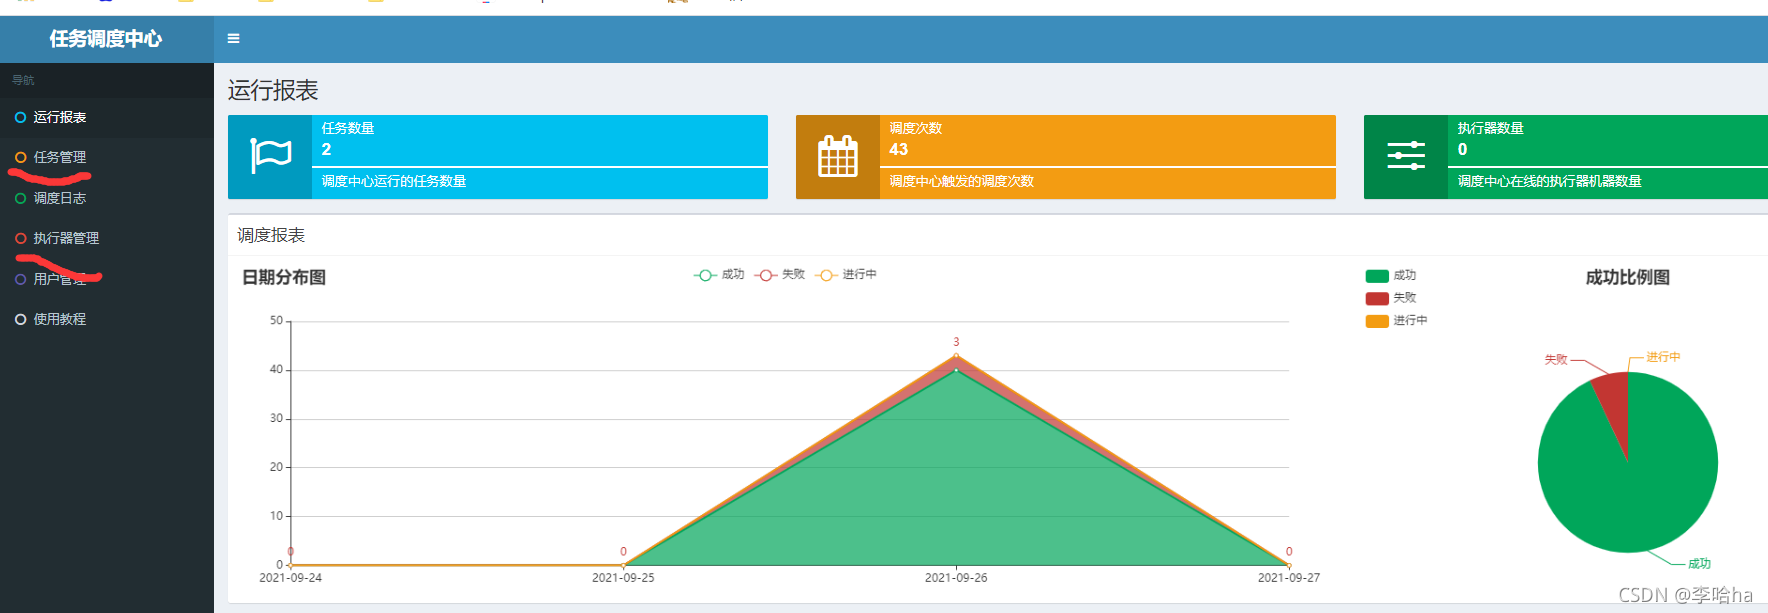1768x613 pixels.
Task: Open 调度日志 in the sidebar
Action: click(x=107, y=198)
